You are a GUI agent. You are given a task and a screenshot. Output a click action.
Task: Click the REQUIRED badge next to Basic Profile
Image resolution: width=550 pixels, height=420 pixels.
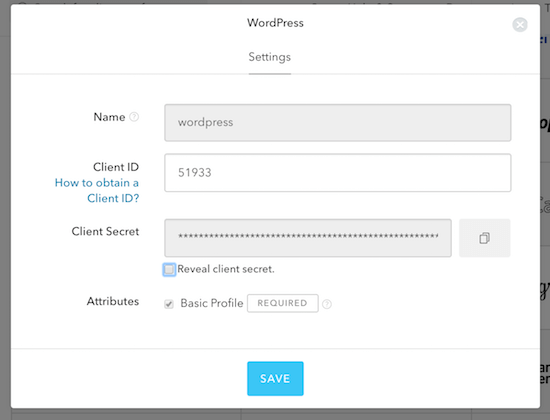click(283, 303)
